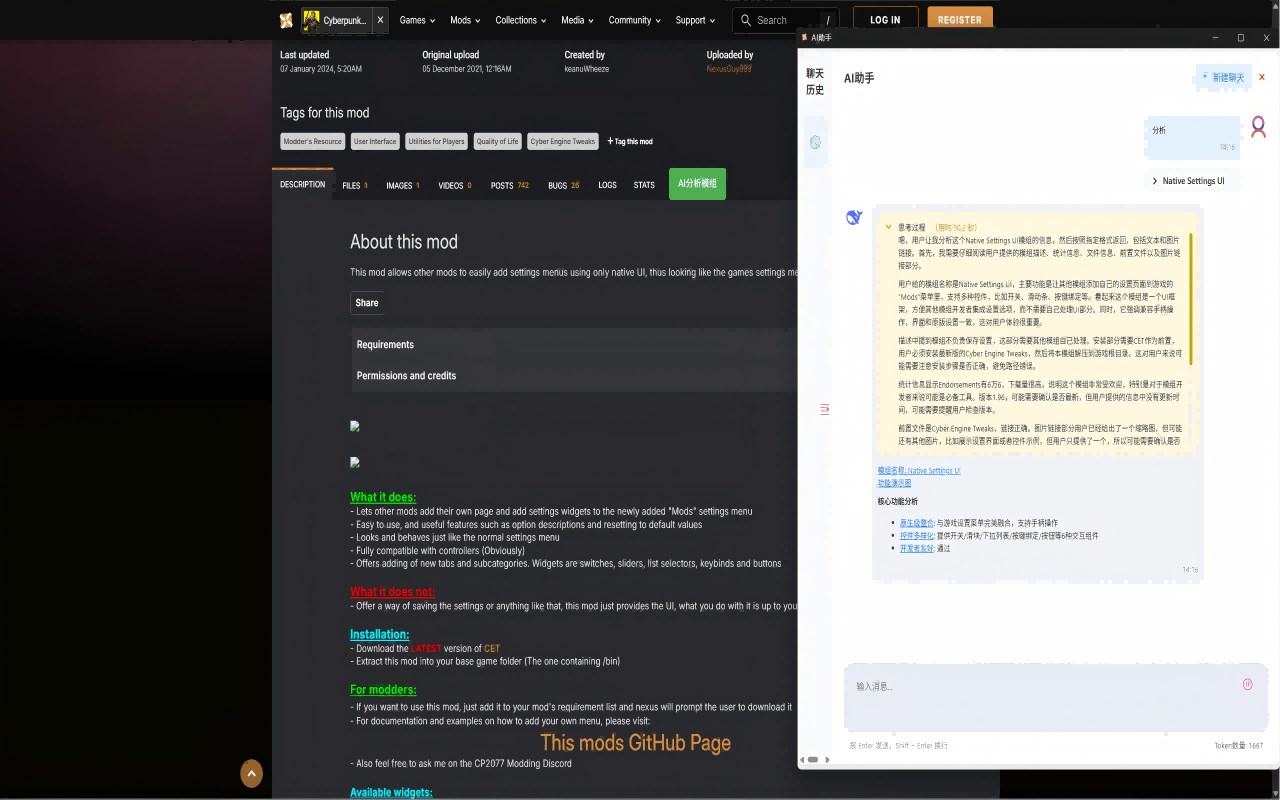This screenshot has width=1280, height=800.
Task: Open the CET link under Installation
Action: [x=492, y=649]
